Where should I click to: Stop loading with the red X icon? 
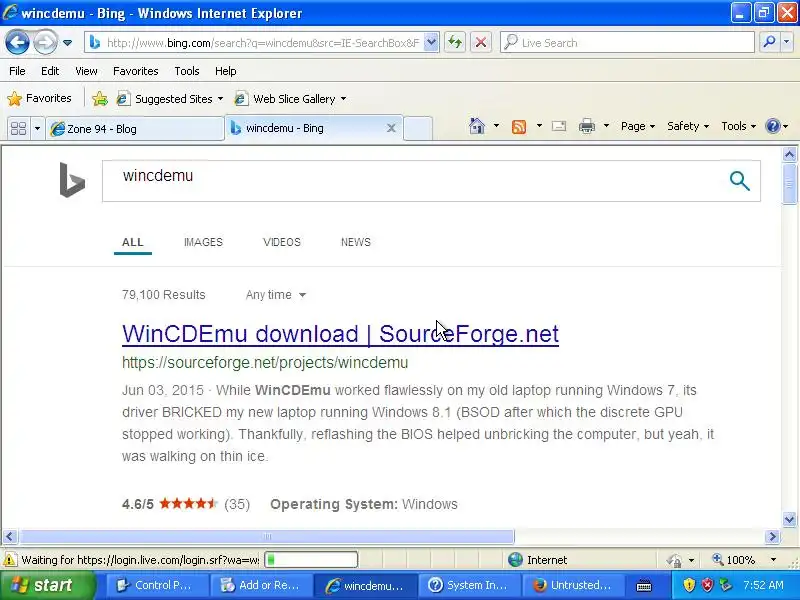tap(480, 42)
